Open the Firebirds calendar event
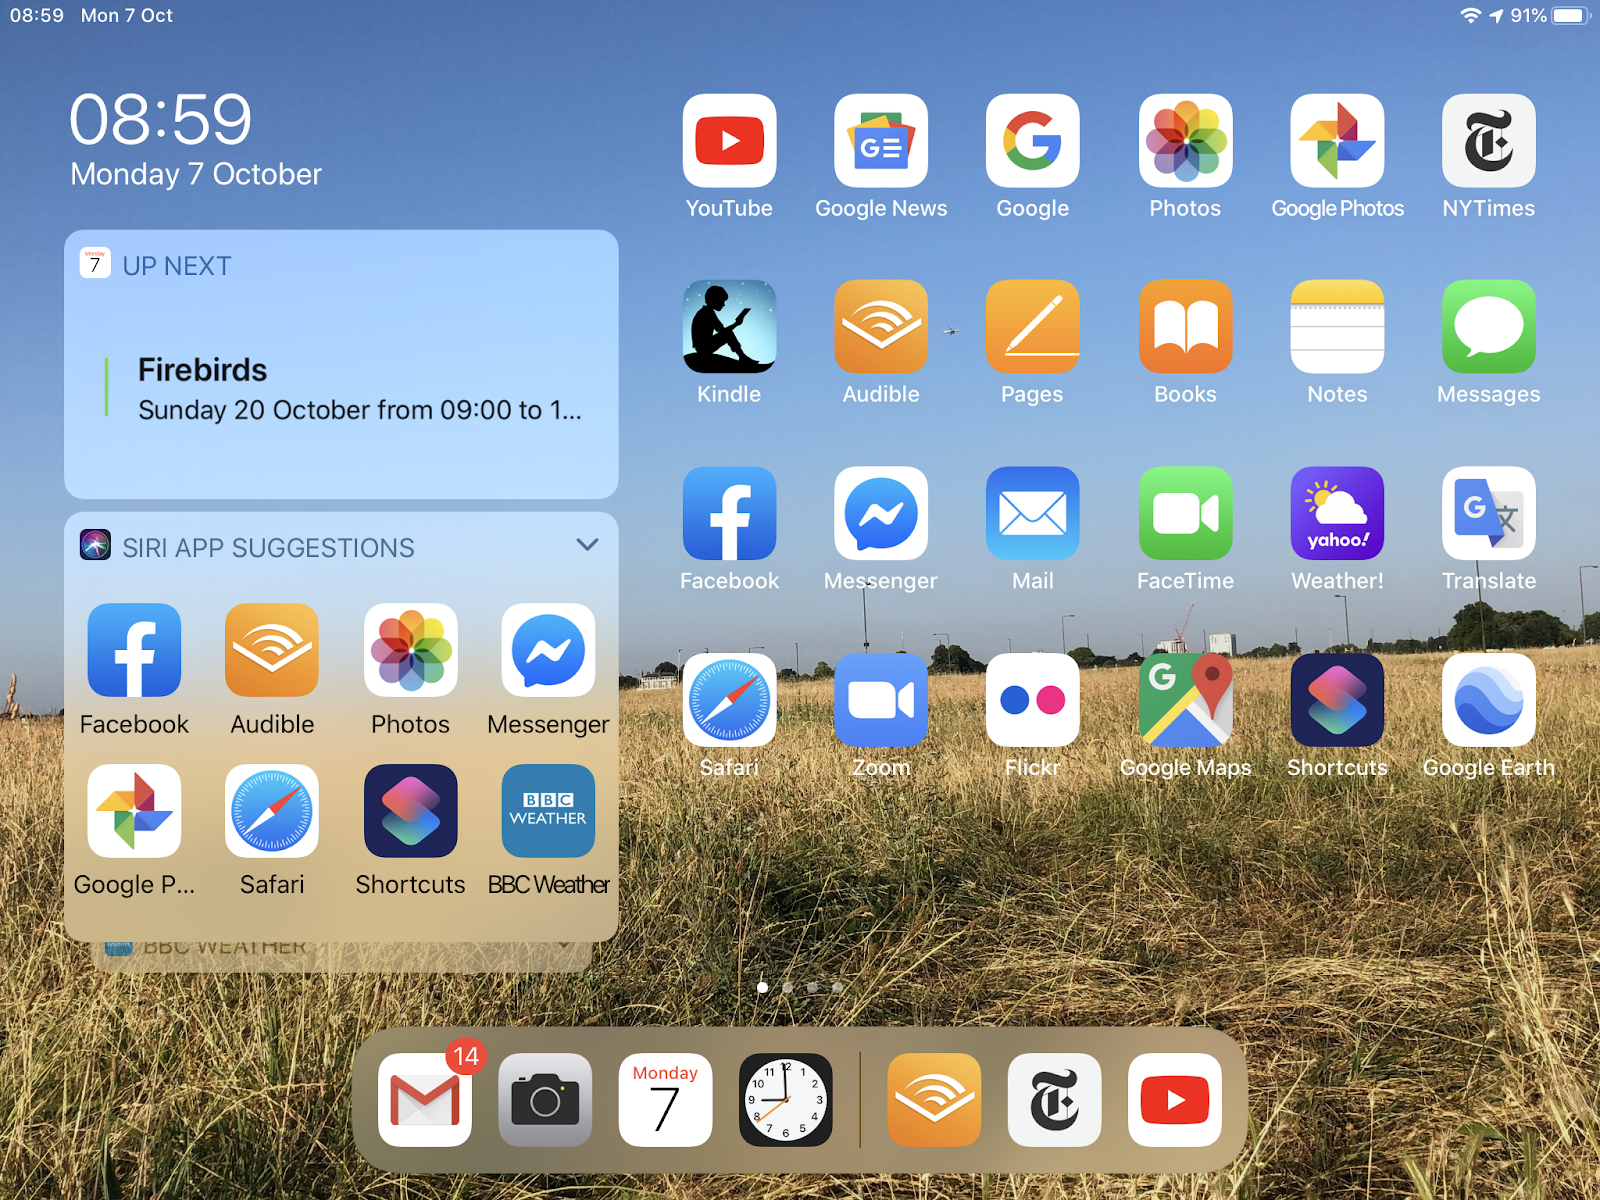 340,385
